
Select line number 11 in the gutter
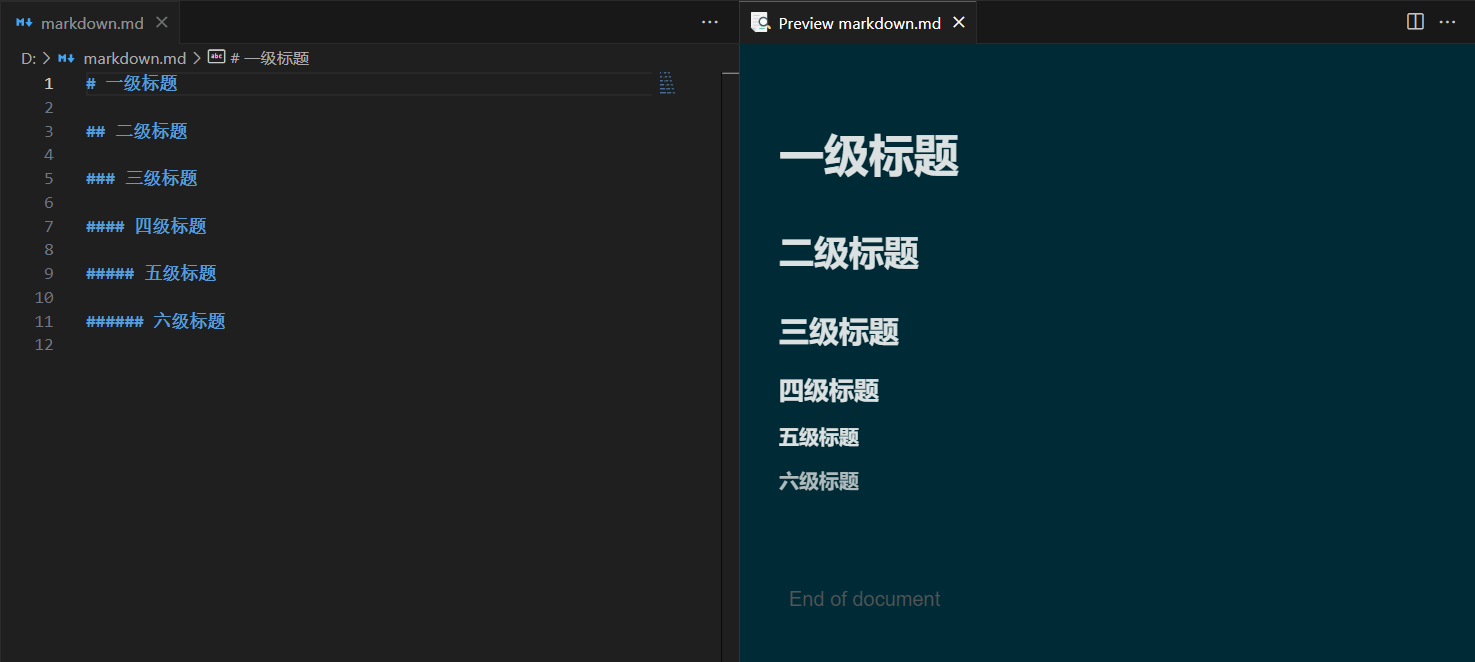(44, 321)
